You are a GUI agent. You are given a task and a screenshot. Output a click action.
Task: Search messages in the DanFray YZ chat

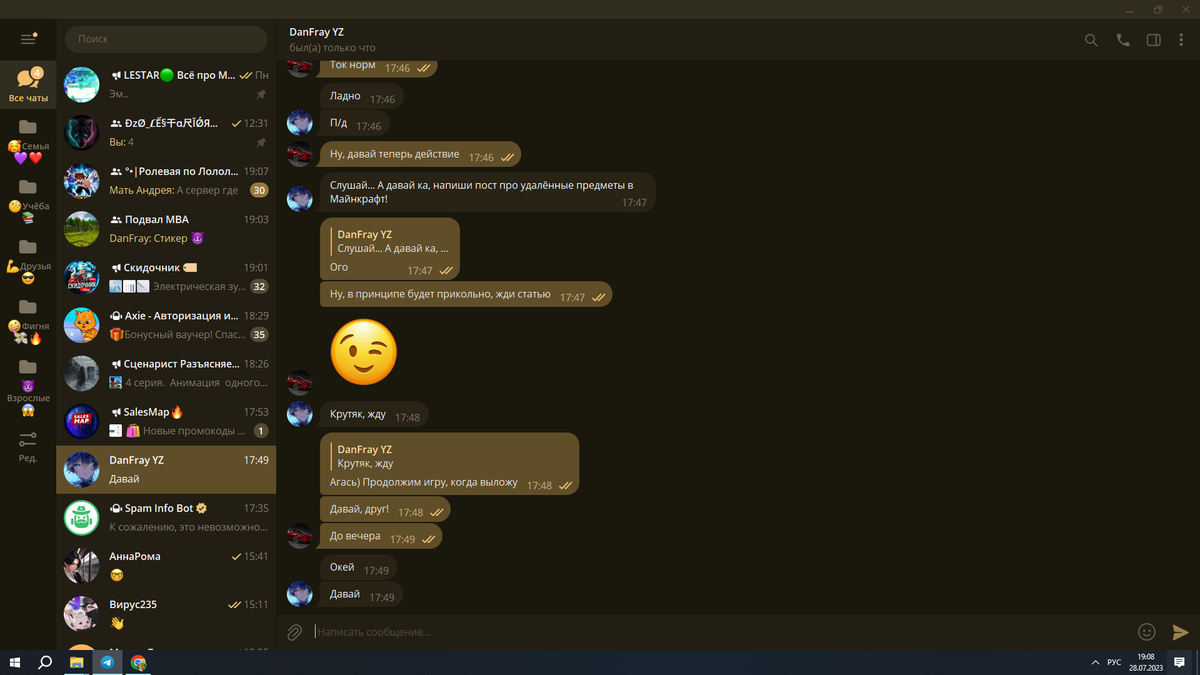coord(1091,40)
